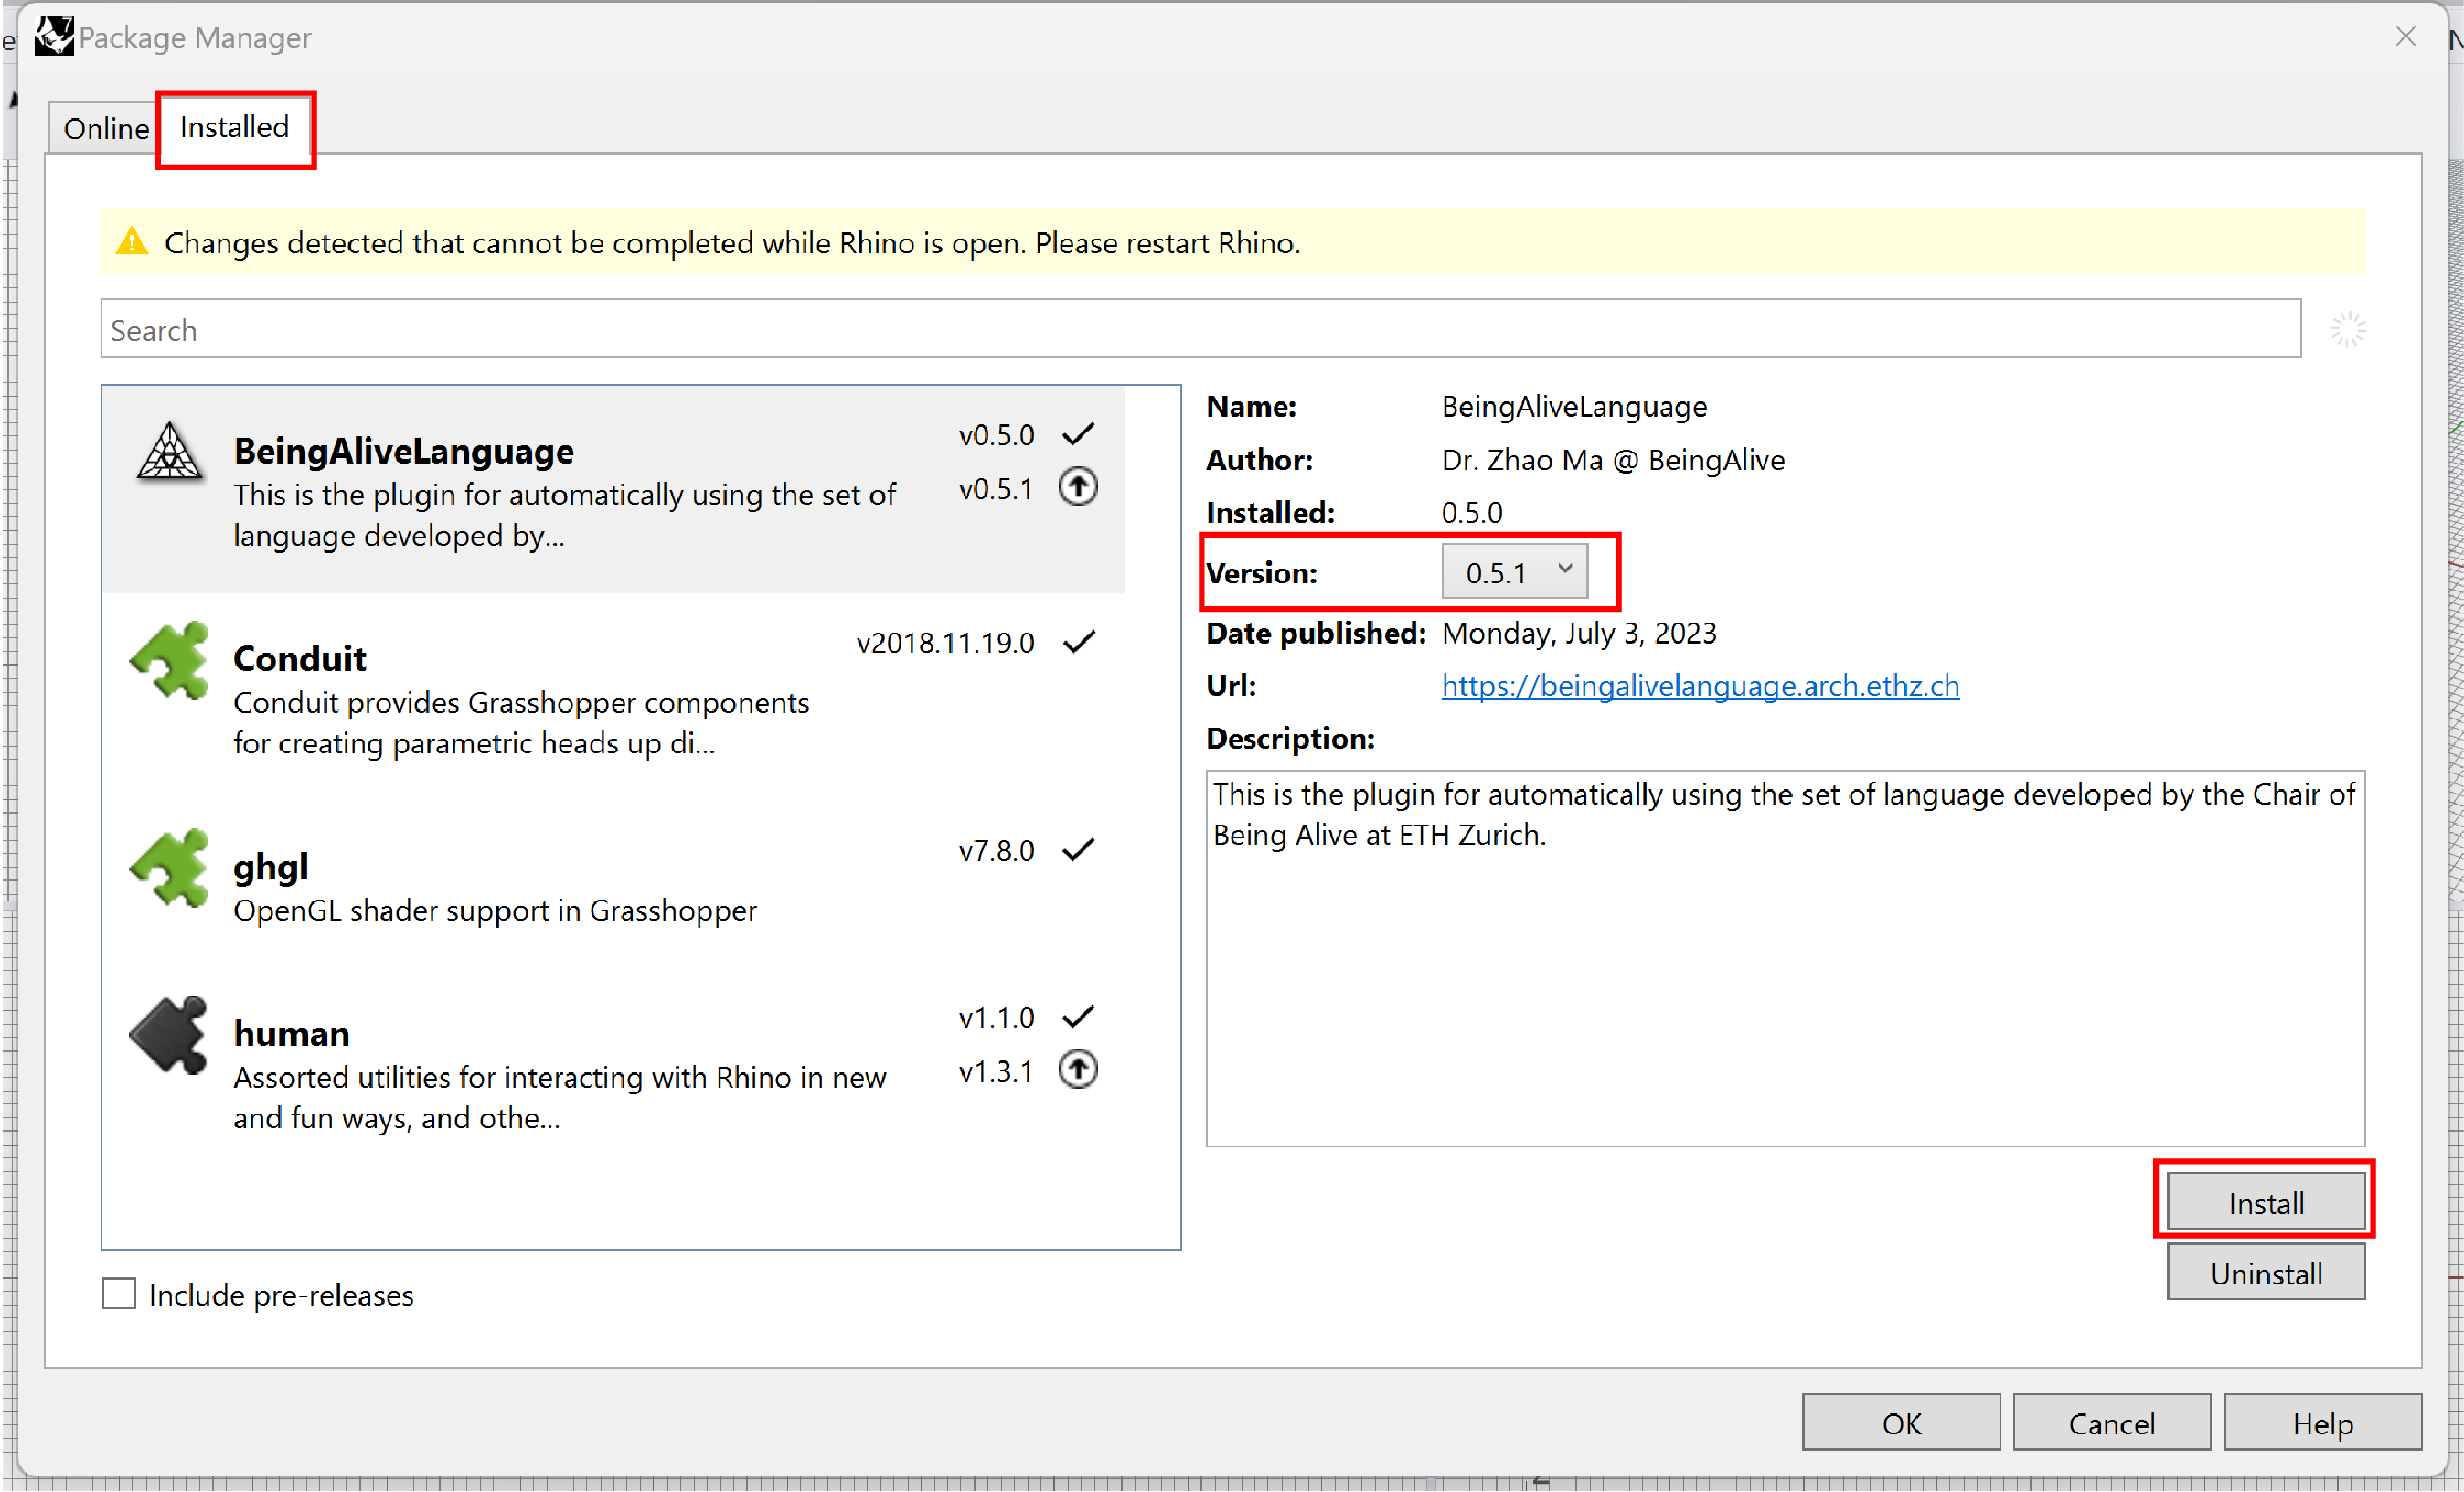Click the Cancel button
Viewport: 2464px width, 1492px height.
coord(2111,1423)
